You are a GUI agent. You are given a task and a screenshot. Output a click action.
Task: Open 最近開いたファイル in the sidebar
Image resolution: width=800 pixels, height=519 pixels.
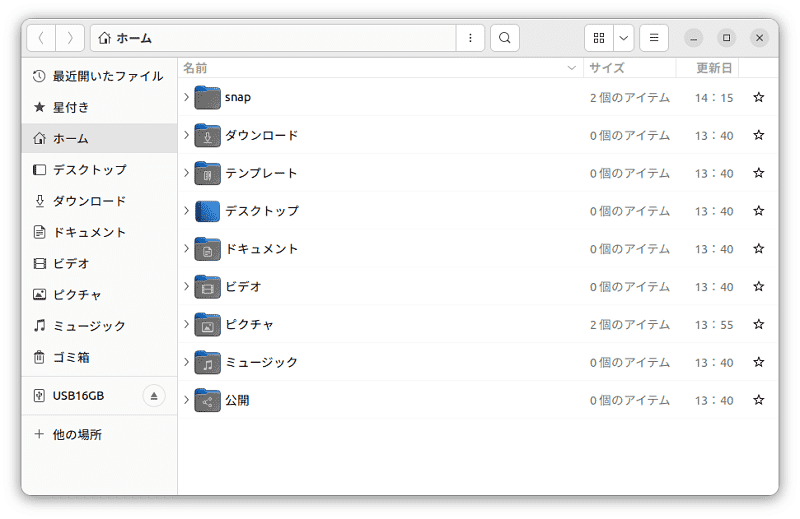(99, 76)
